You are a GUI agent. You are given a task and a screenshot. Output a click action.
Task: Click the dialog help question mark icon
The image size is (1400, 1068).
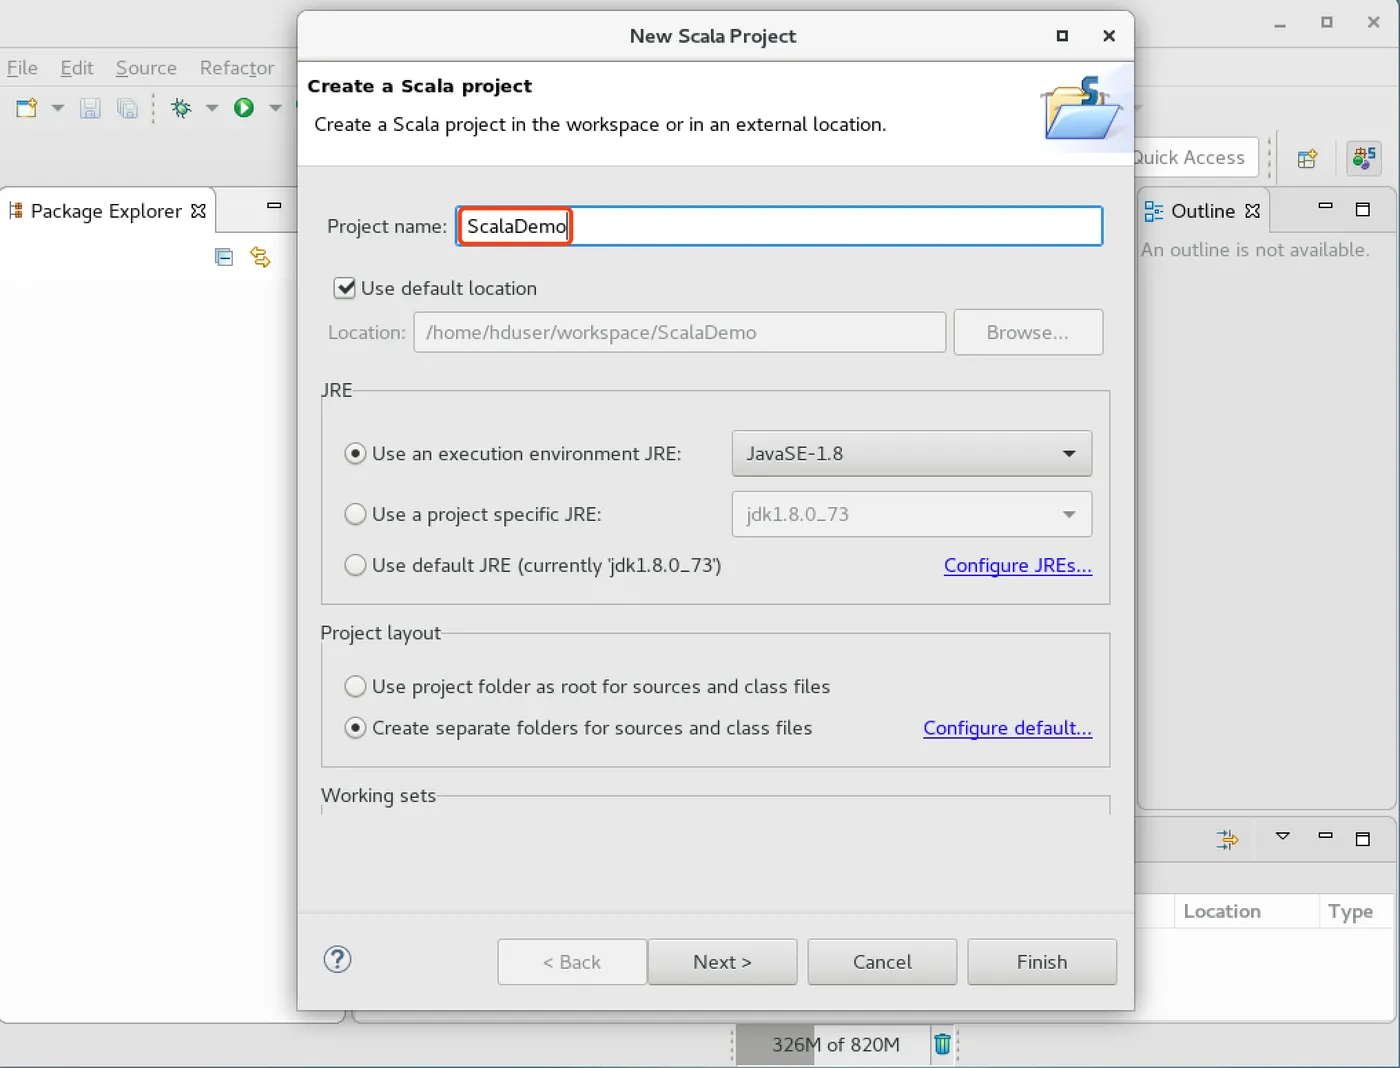click(338, 960)
